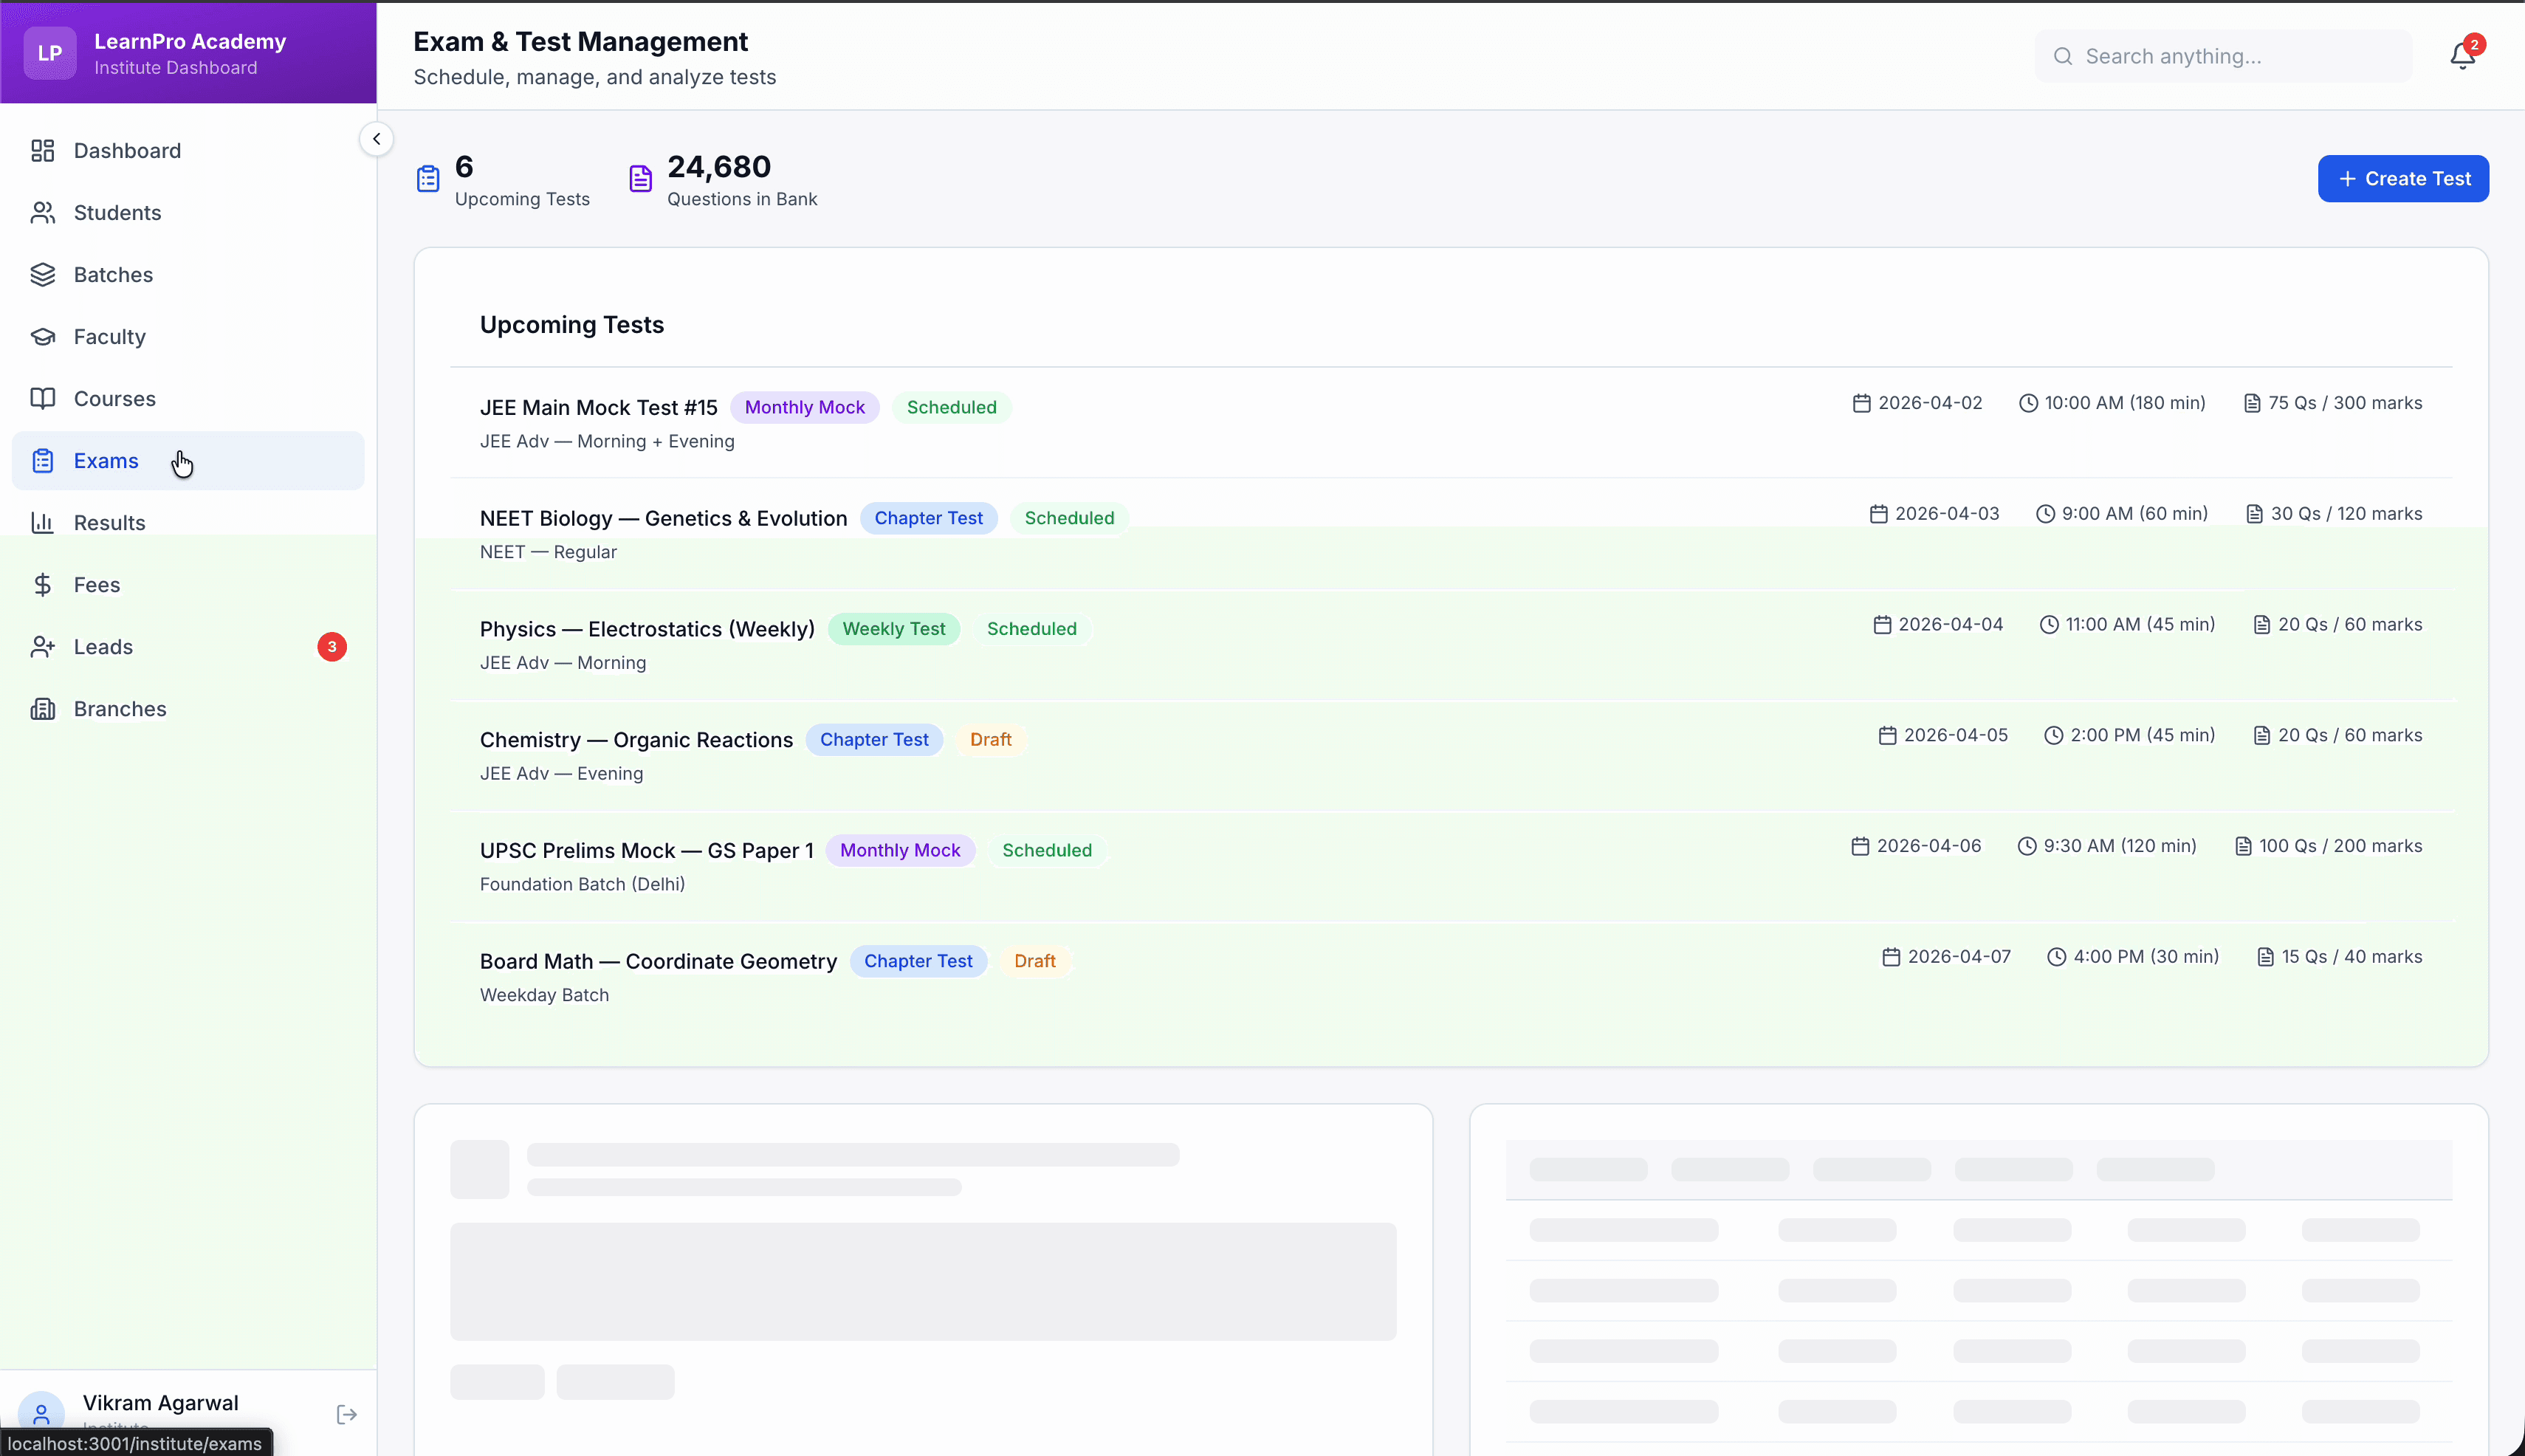Select the Dashboard grid icon

click(42, 151)
